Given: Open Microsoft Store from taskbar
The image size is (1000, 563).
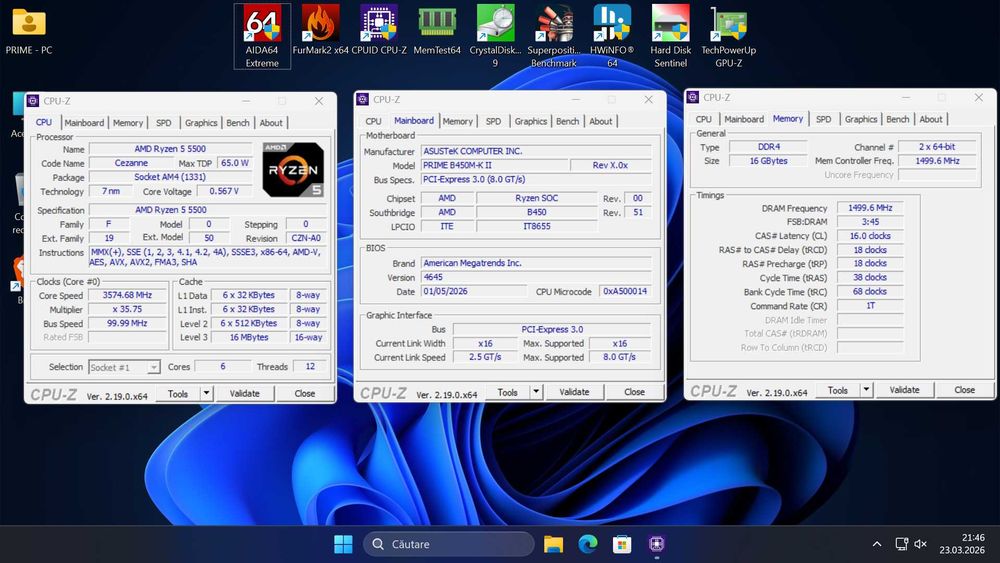Looking at the screenshot, I should [x=622, y=544].
